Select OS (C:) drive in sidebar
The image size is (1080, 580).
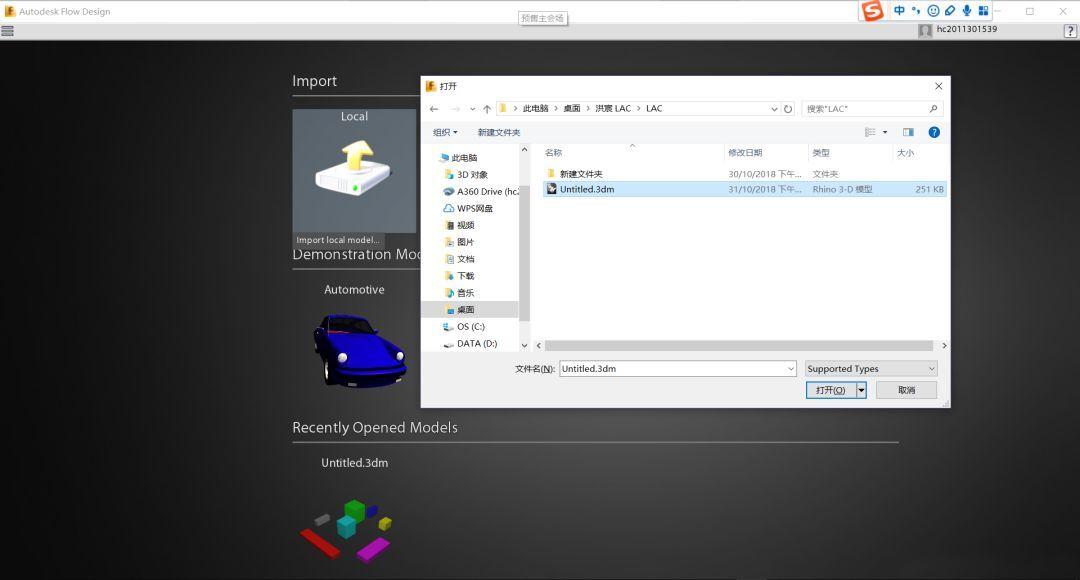470,327
